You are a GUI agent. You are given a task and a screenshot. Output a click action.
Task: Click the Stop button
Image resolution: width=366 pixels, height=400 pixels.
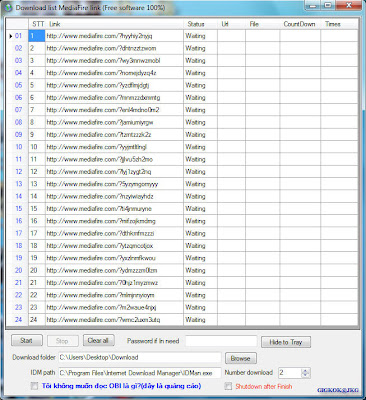62,341
